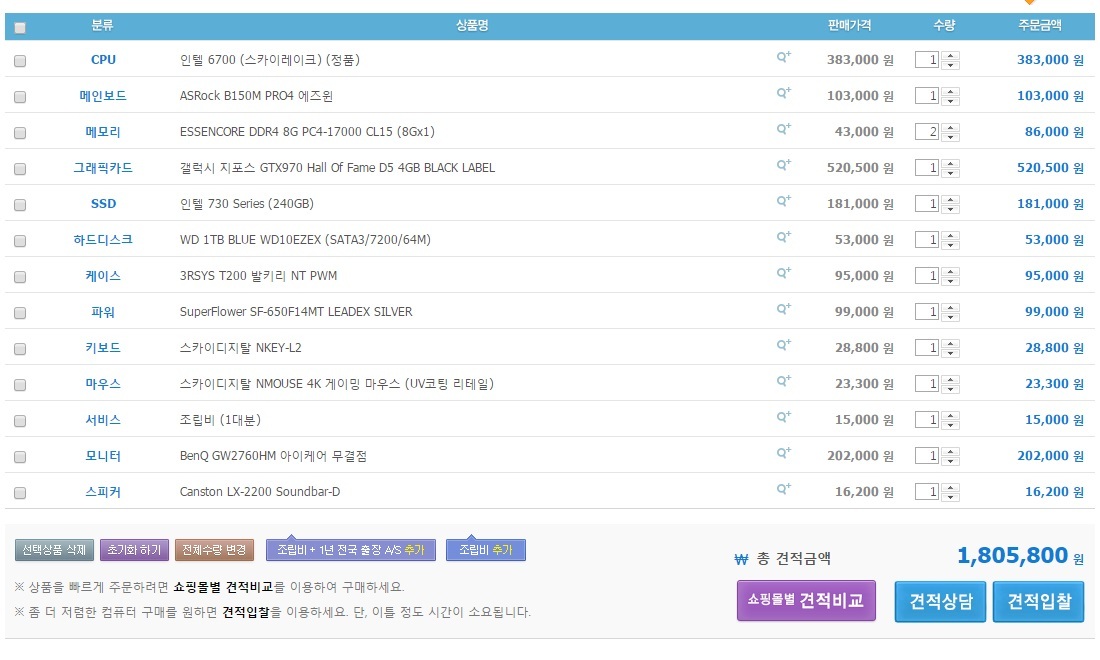Open detail magnifier for NMOUSE 4K mouse row
The height and width of the screenshot is (660, 1100).
click(784, 381)
